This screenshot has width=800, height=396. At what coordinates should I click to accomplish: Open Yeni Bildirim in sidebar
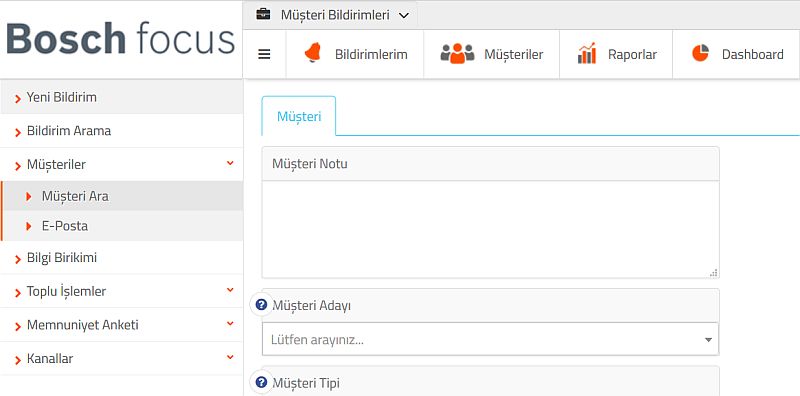pyautogui.click(x=121, y=97)
